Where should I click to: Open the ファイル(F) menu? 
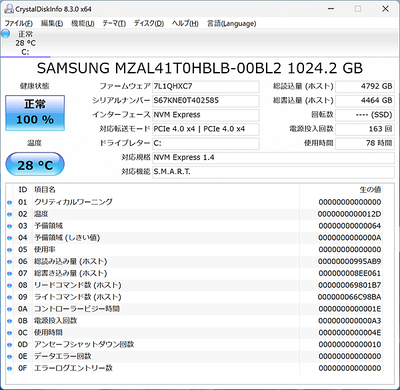tap(18, 24)
